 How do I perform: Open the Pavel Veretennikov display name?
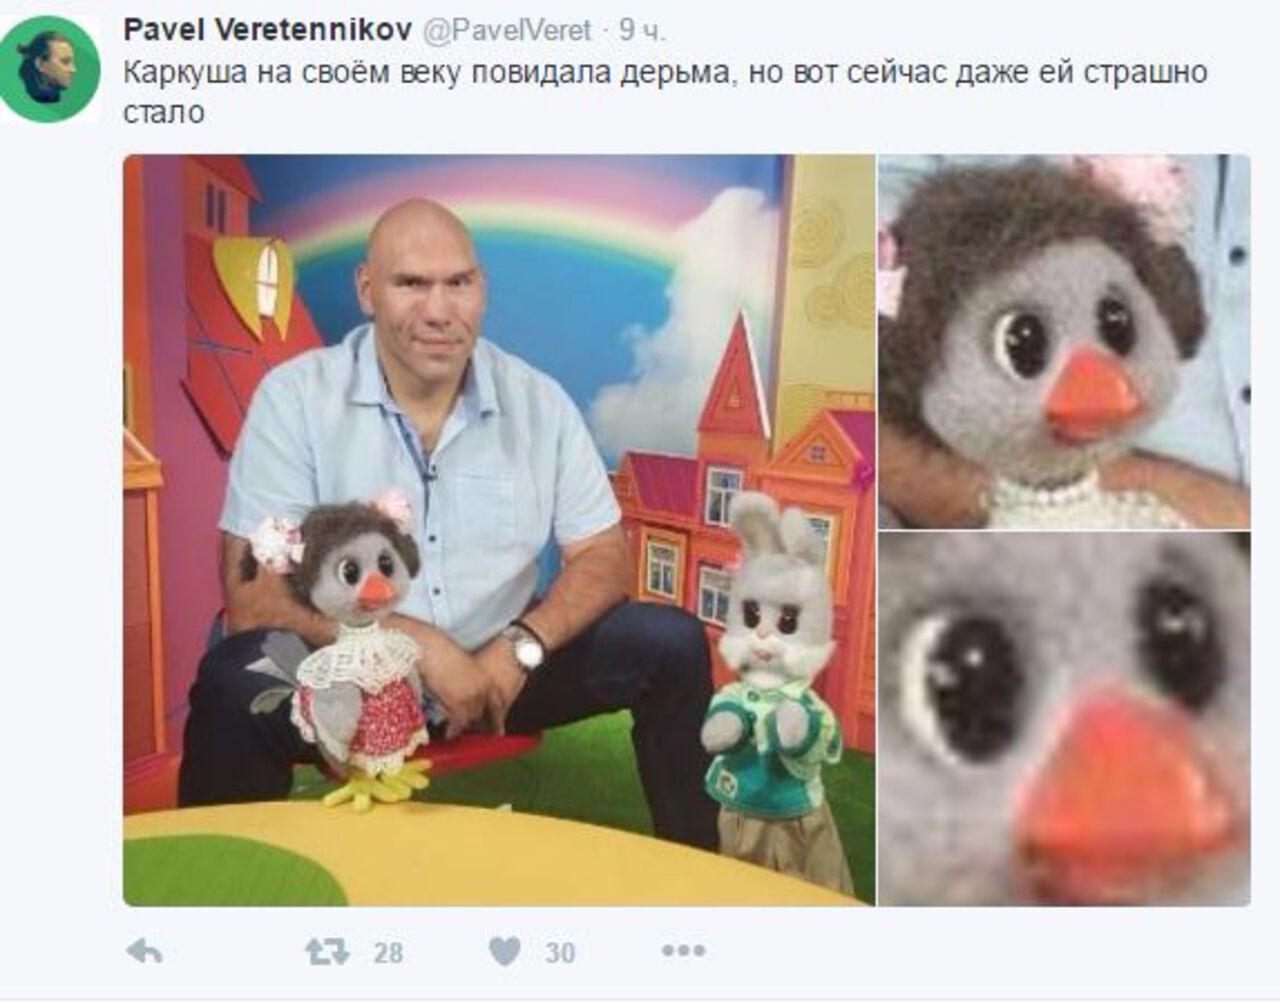267,31
